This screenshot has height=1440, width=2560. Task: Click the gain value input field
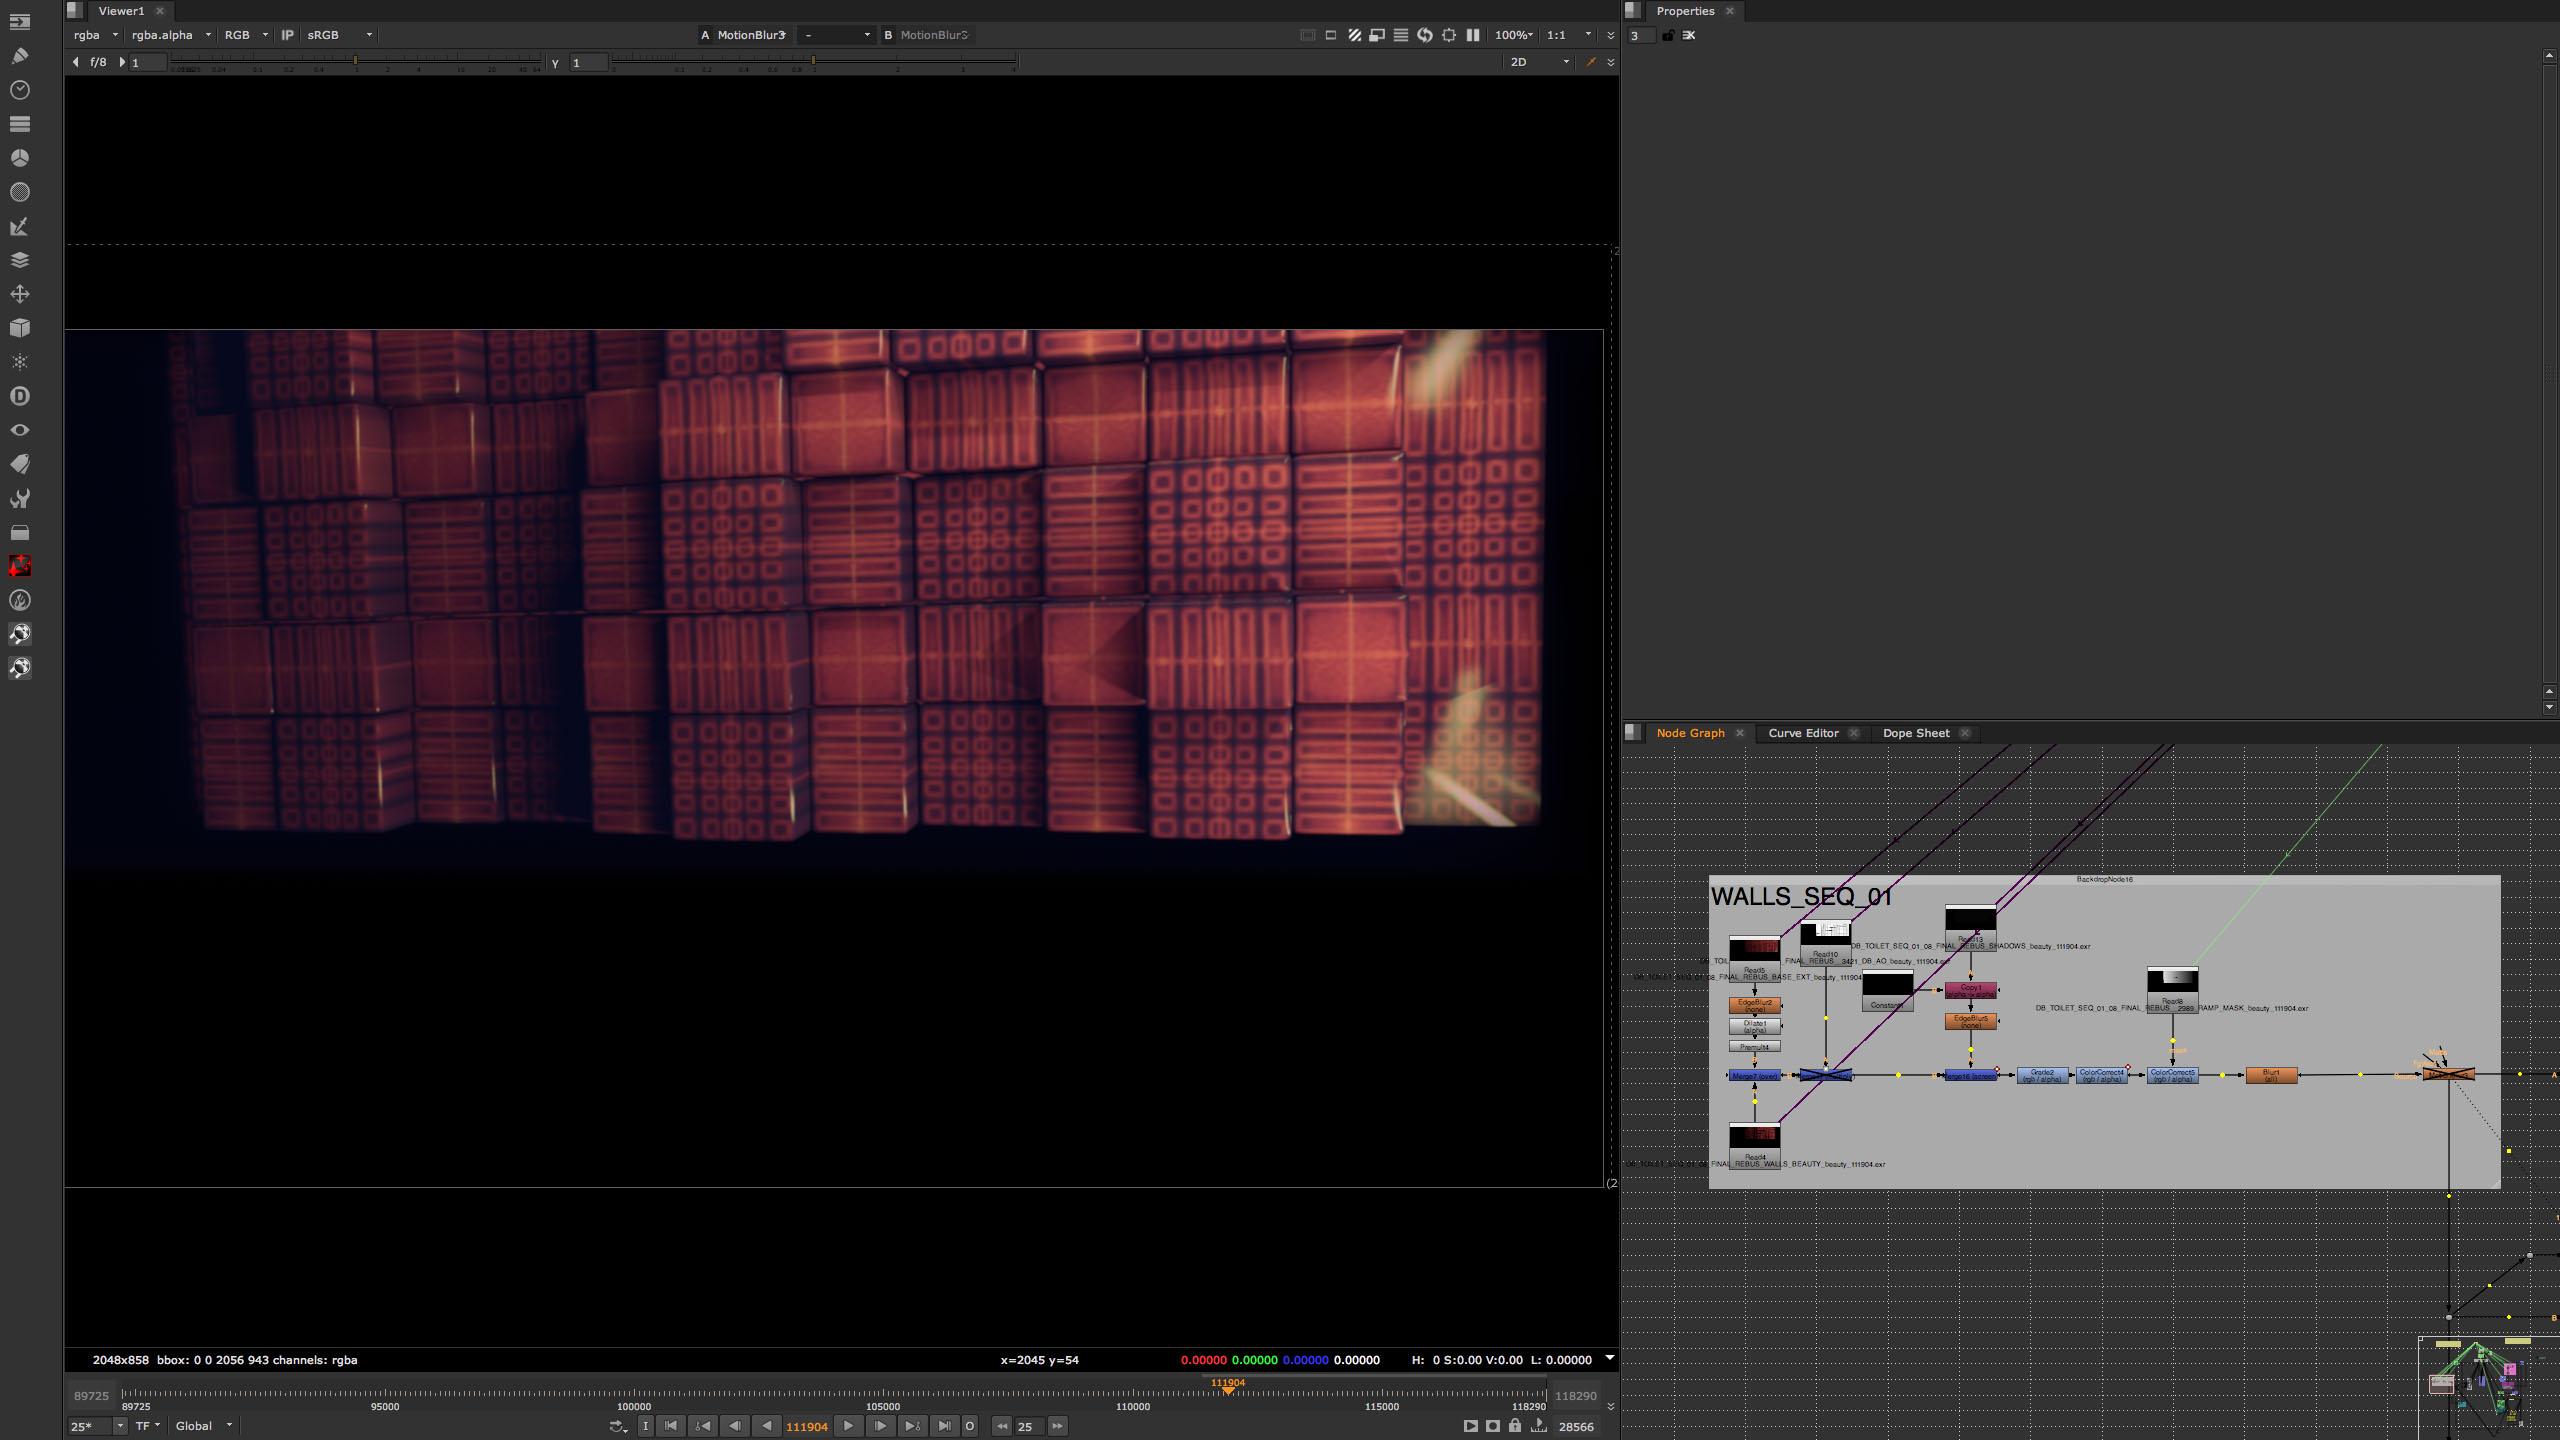(148, 62)
